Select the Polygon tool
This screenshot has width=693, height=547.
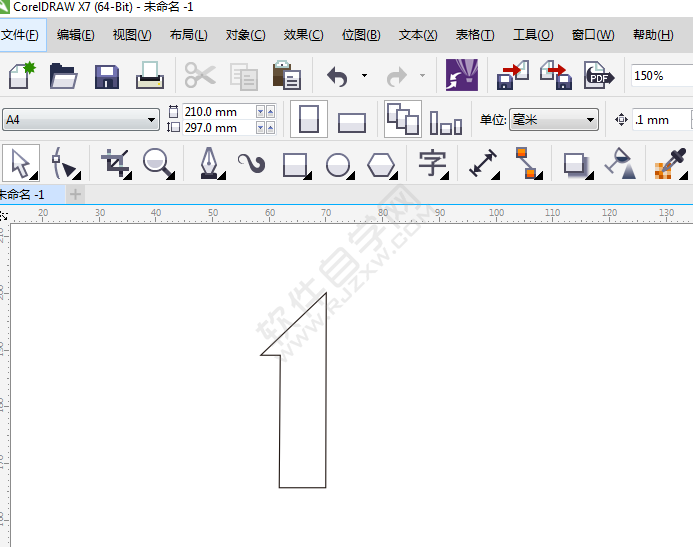click(381, 162)
